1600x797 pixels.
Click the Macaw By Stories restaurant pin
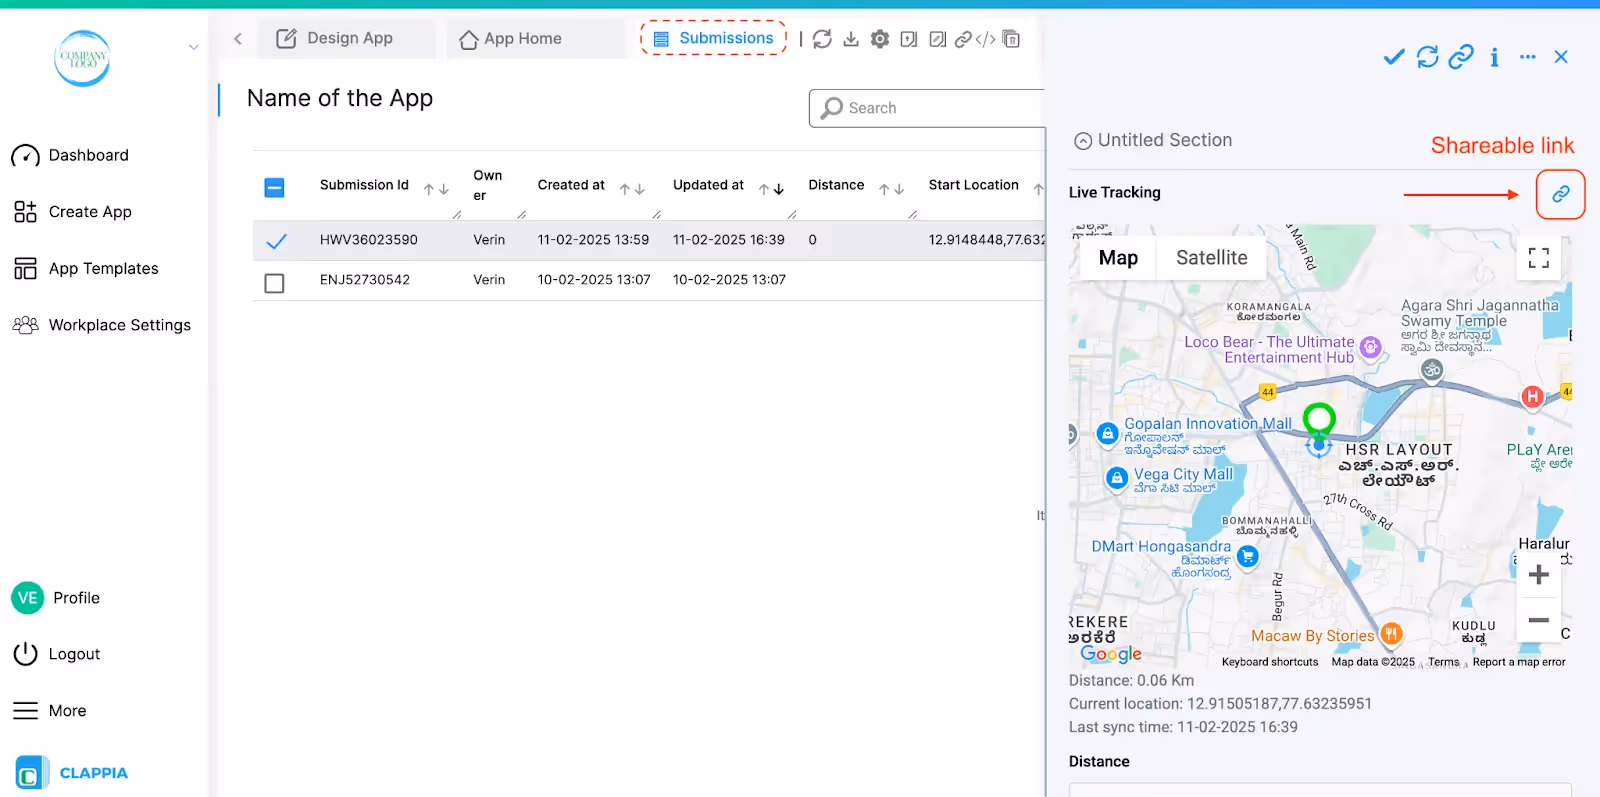pos(1391,633)
